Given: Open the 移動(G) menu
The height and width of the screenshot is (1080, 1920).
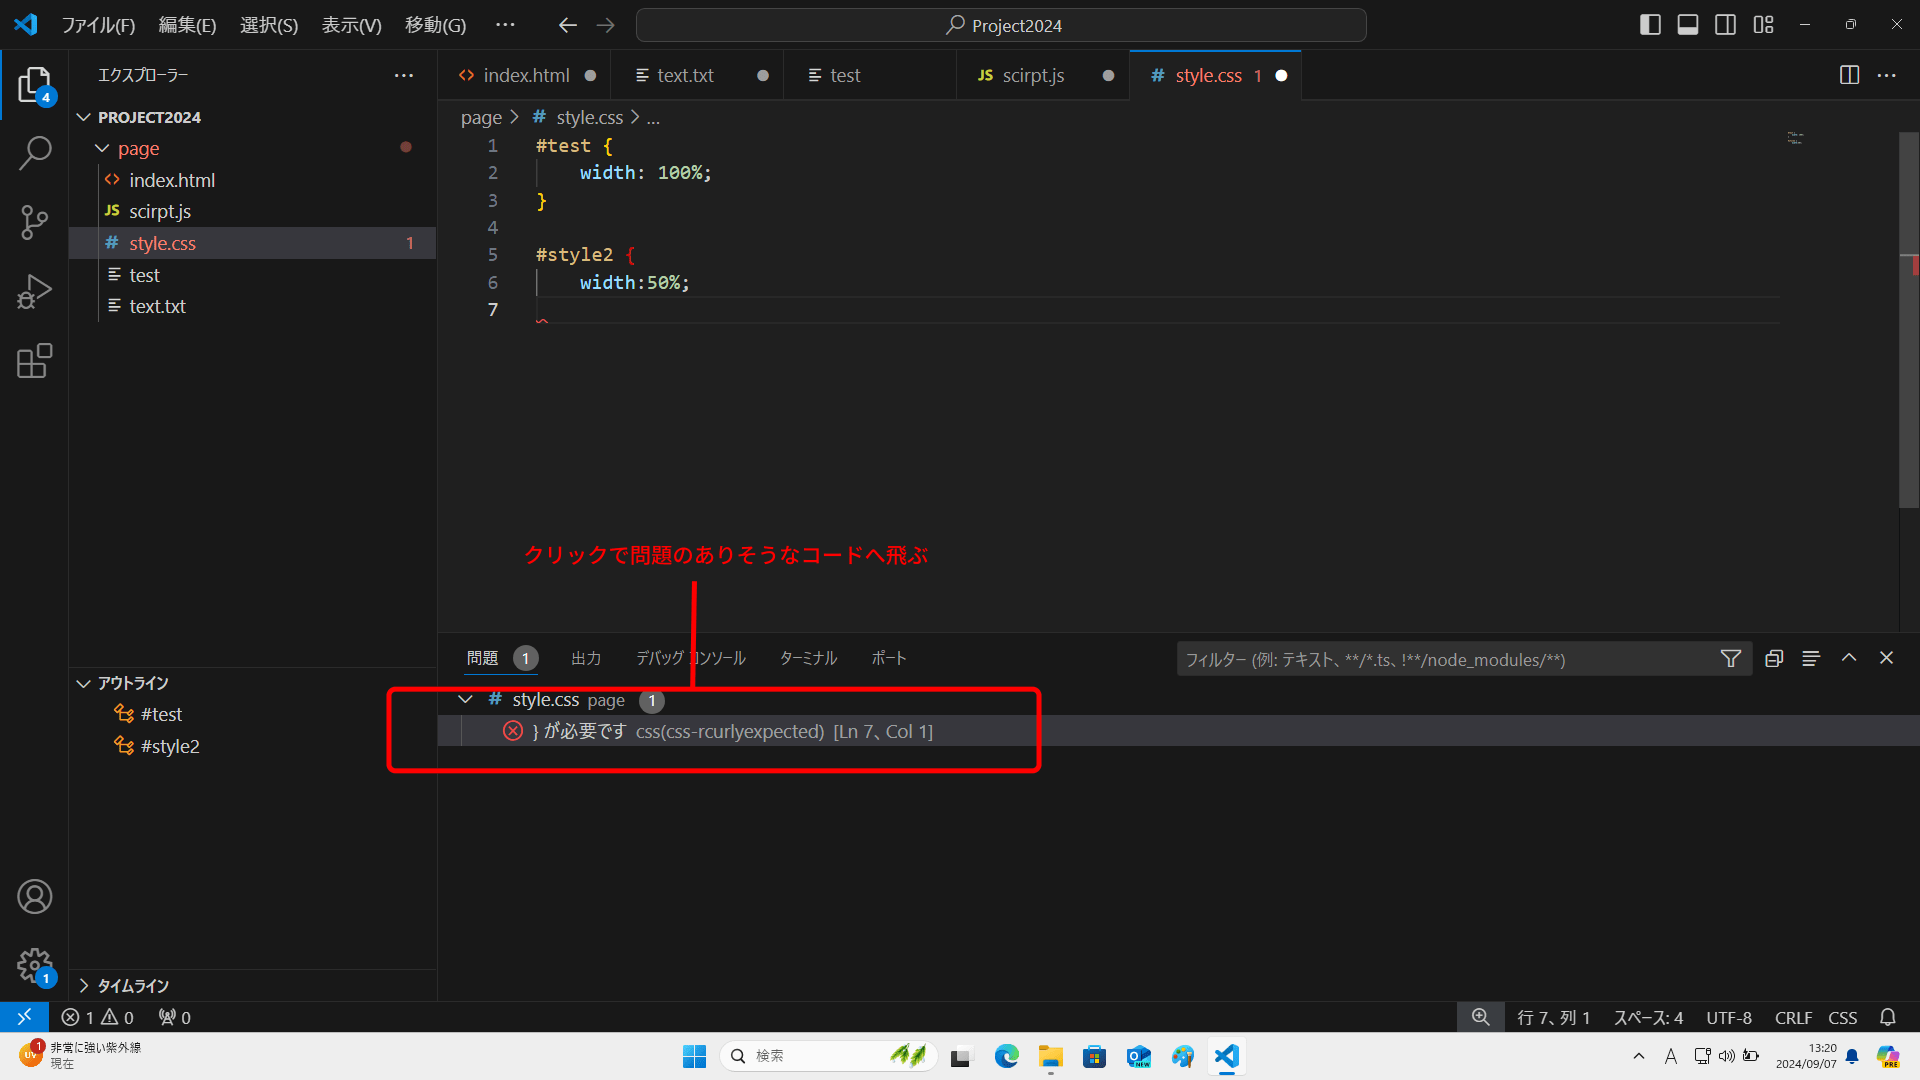Looking at the screenshot, I should pyautogui.click(x=435, y=25).
